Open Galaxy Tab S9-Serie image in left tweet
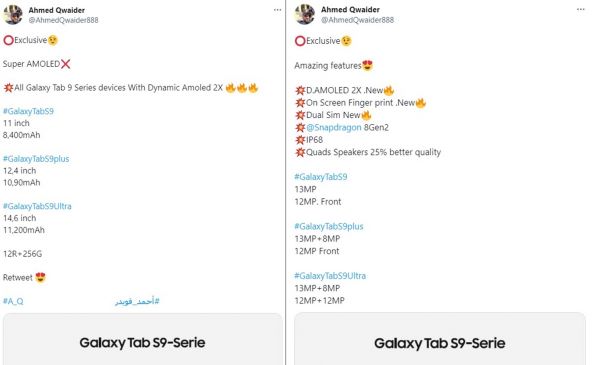 143,339
